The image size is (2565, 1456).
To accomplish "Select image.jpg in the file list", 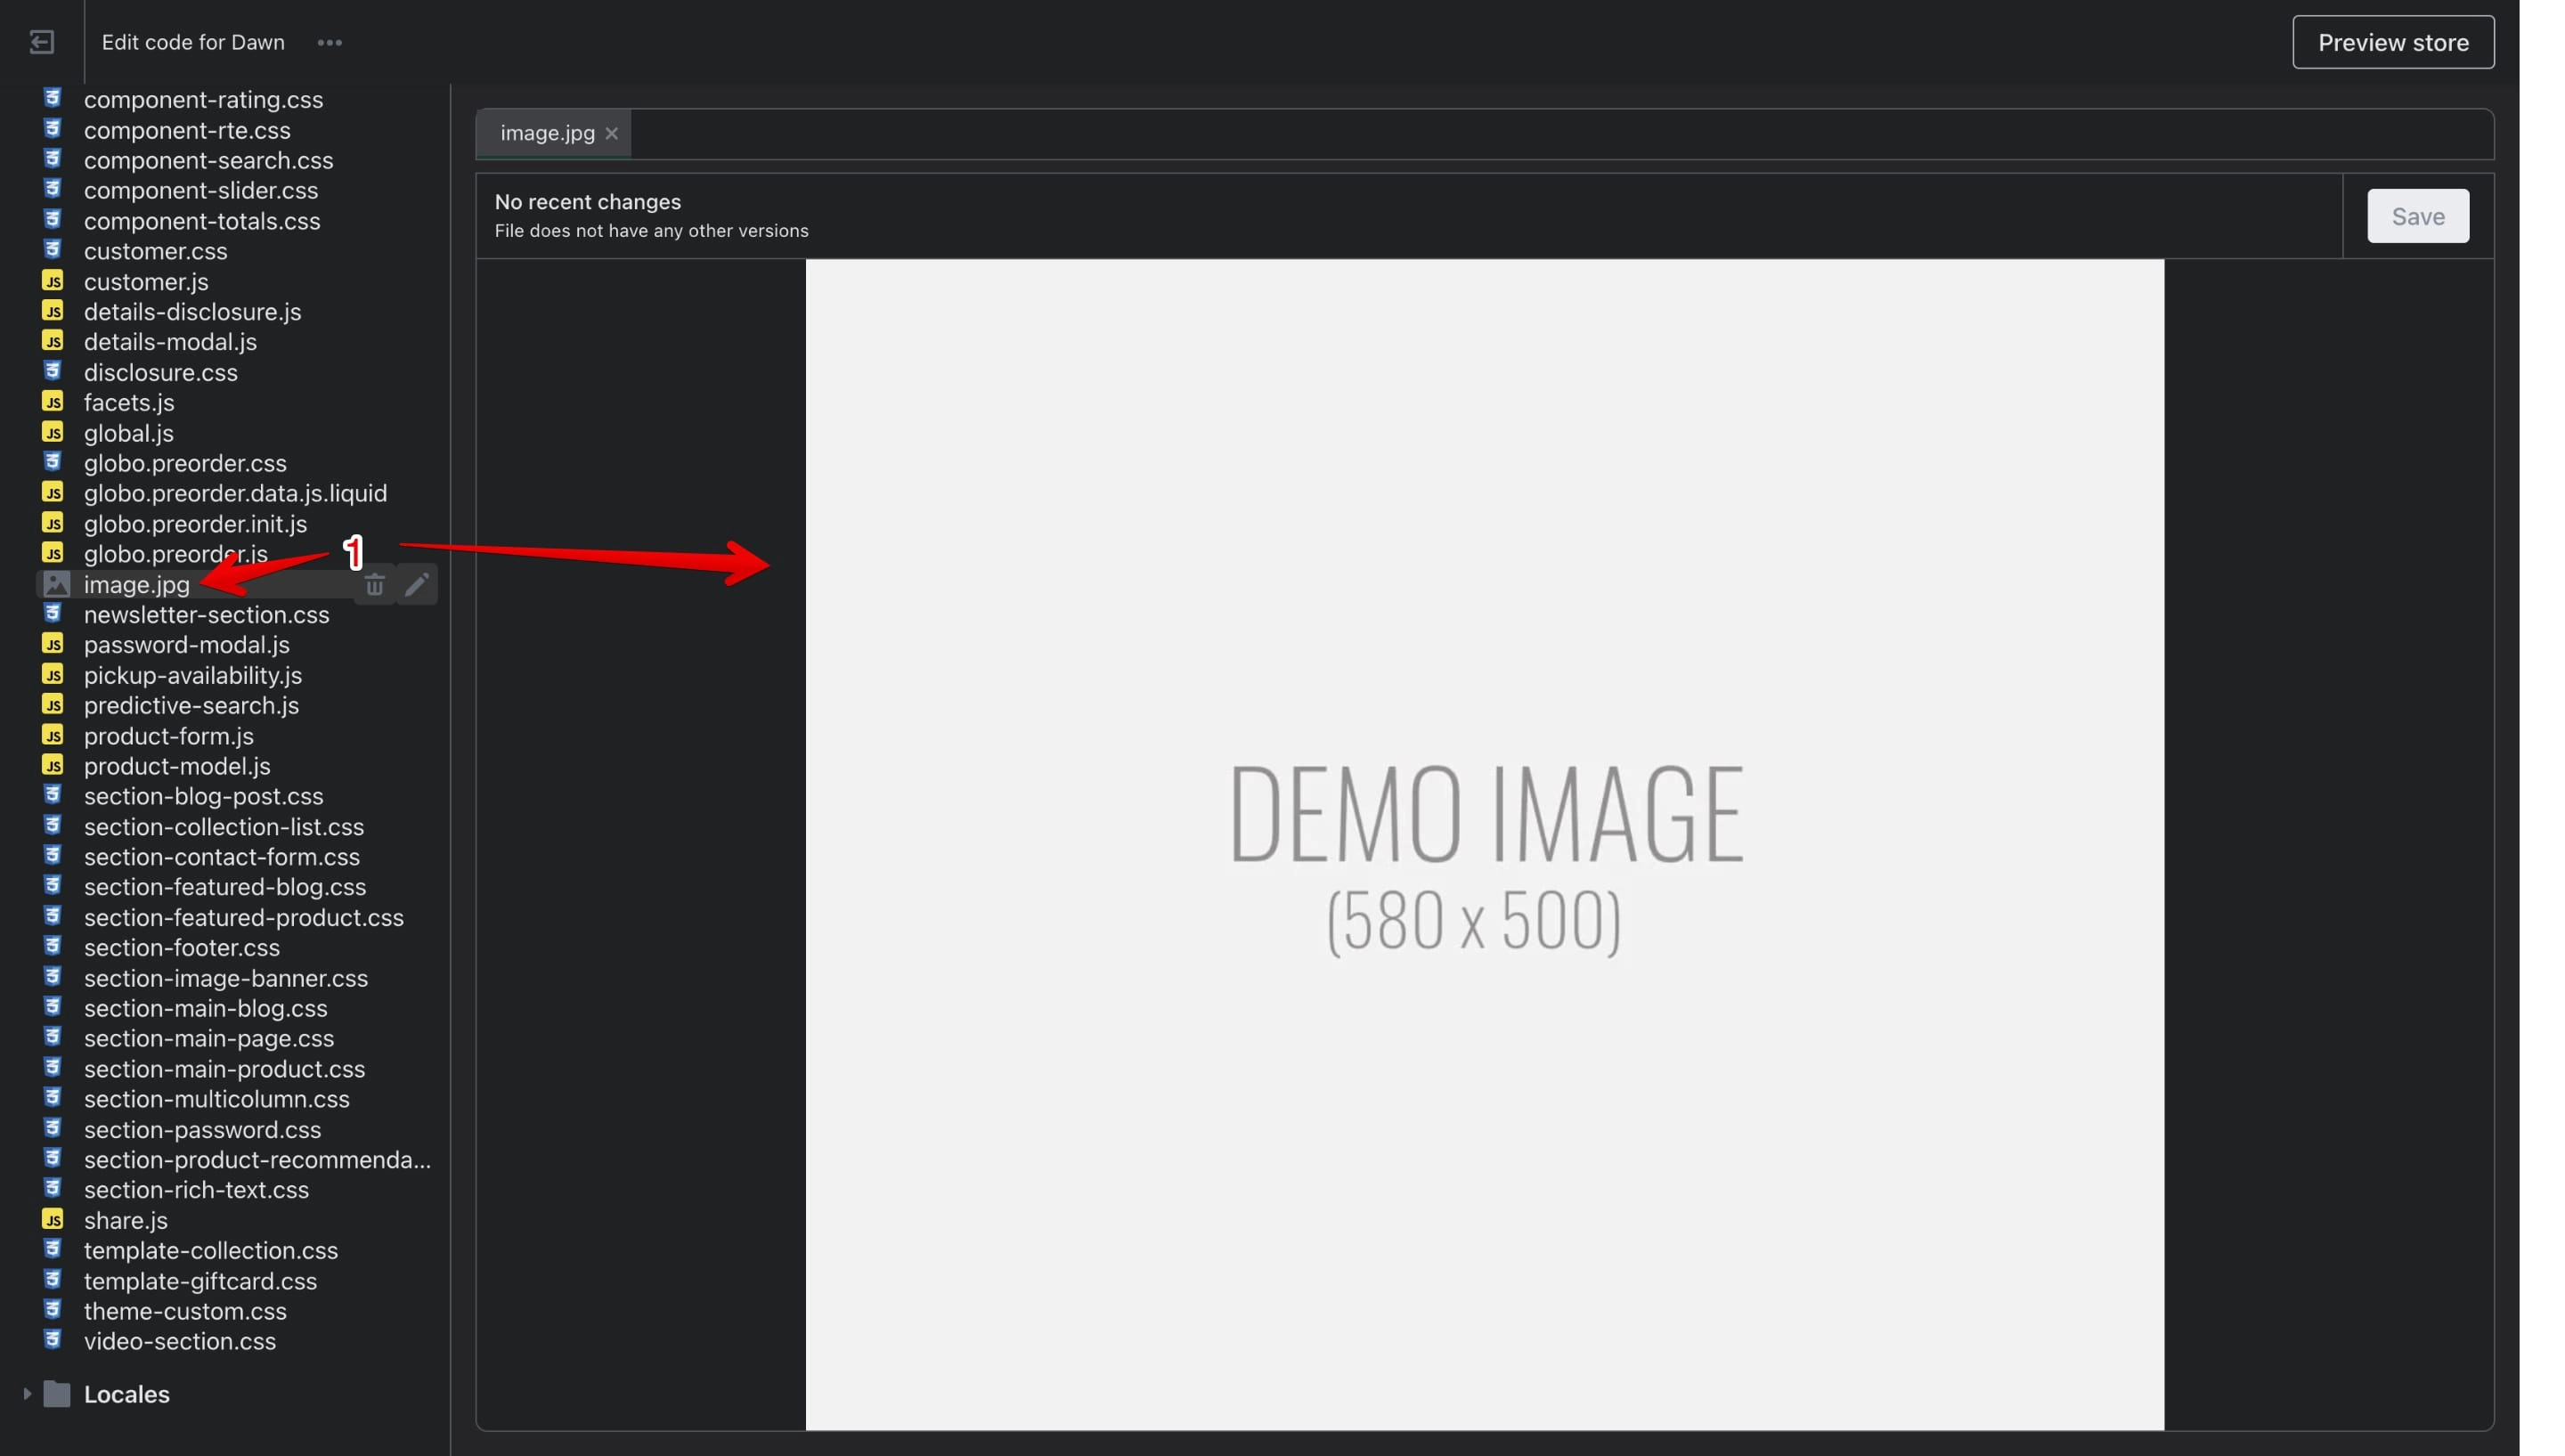I will point(136,585).
